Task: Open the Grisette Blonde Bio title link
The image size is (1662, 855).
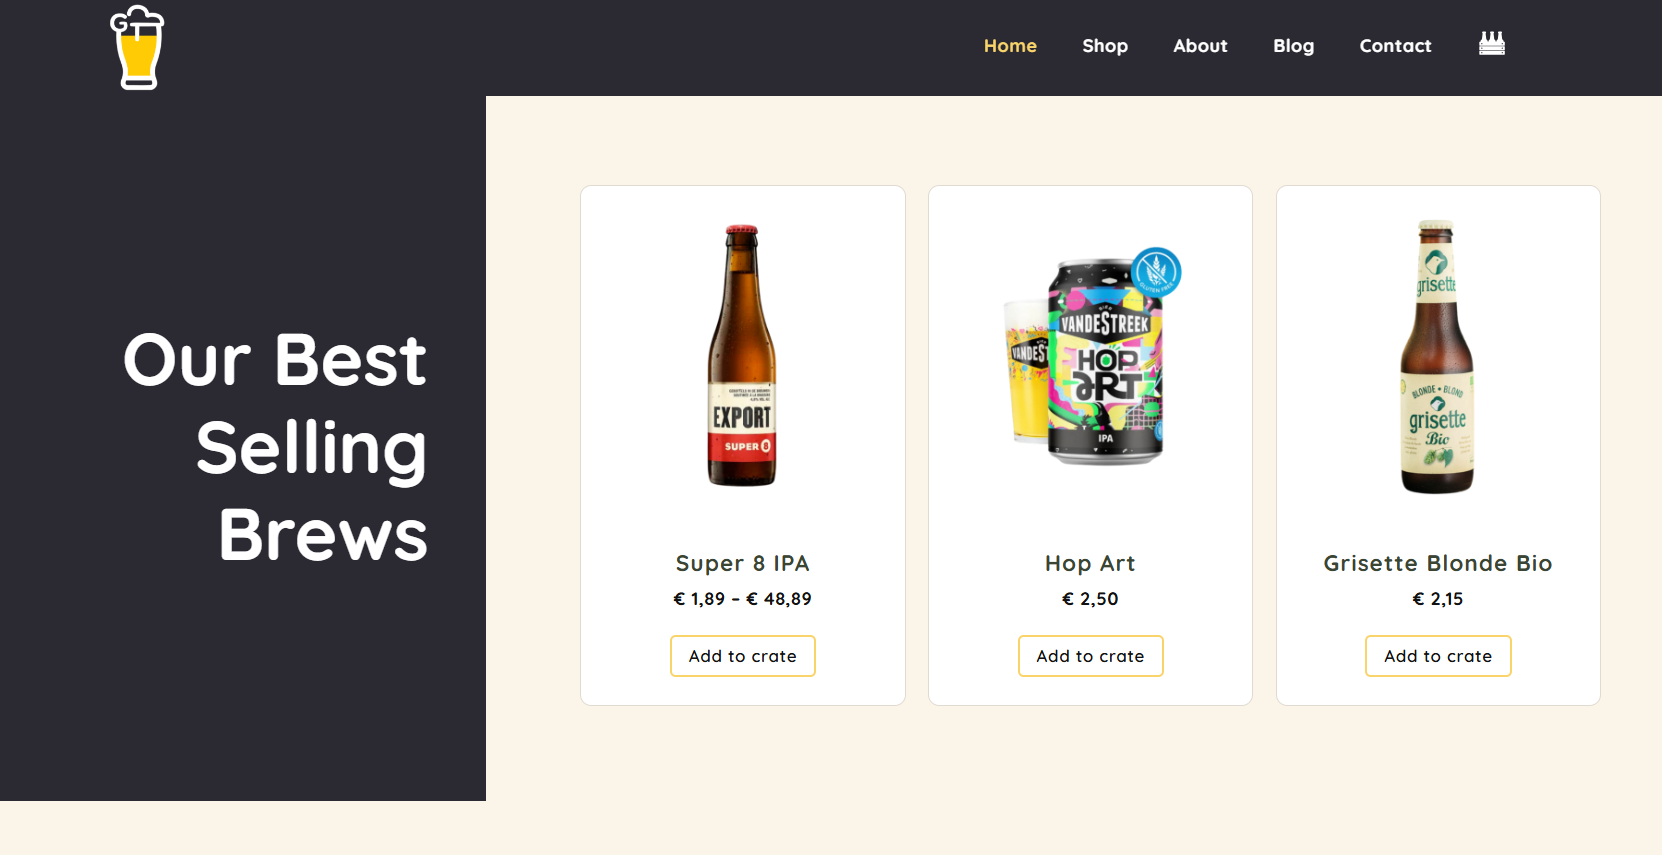Action: 1437,564
